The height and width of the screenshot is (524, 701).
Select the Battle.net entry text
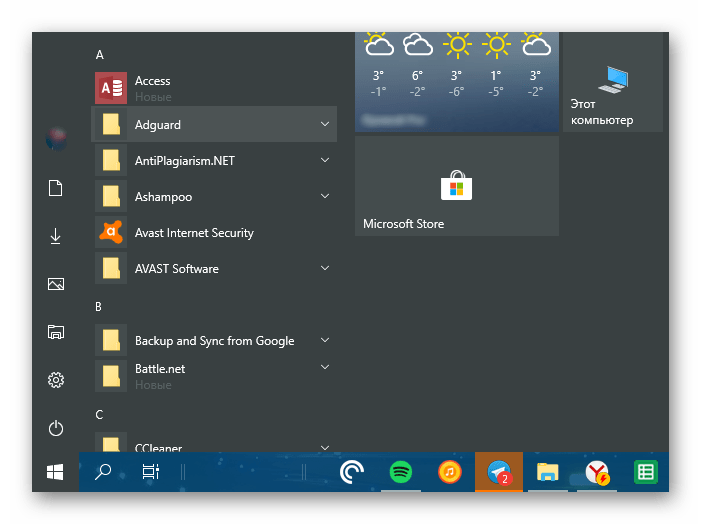coord(160,369)
